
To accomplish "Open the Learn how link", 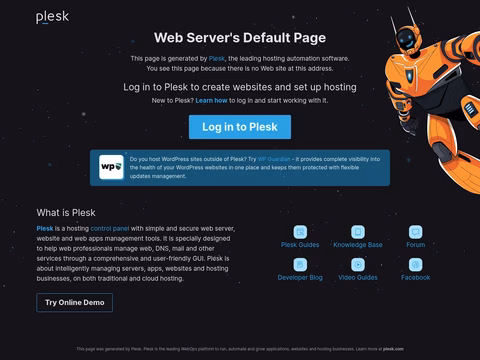I will (x=211, y=101).
